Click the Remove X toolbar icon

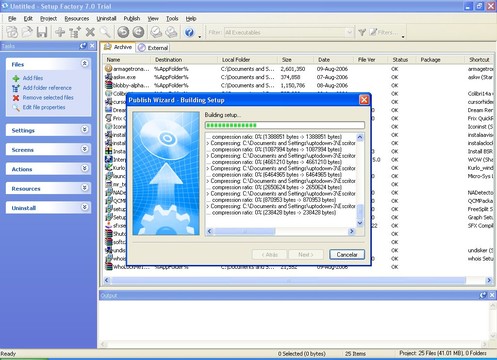[90, 32]
